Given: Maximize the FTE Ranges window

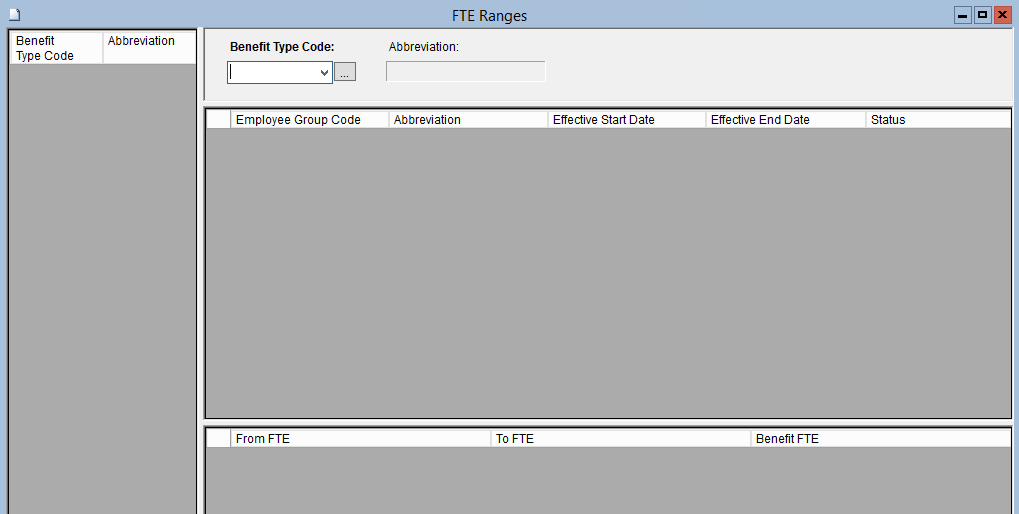Looking at the screenshot, I should click(x=982, y=15).
